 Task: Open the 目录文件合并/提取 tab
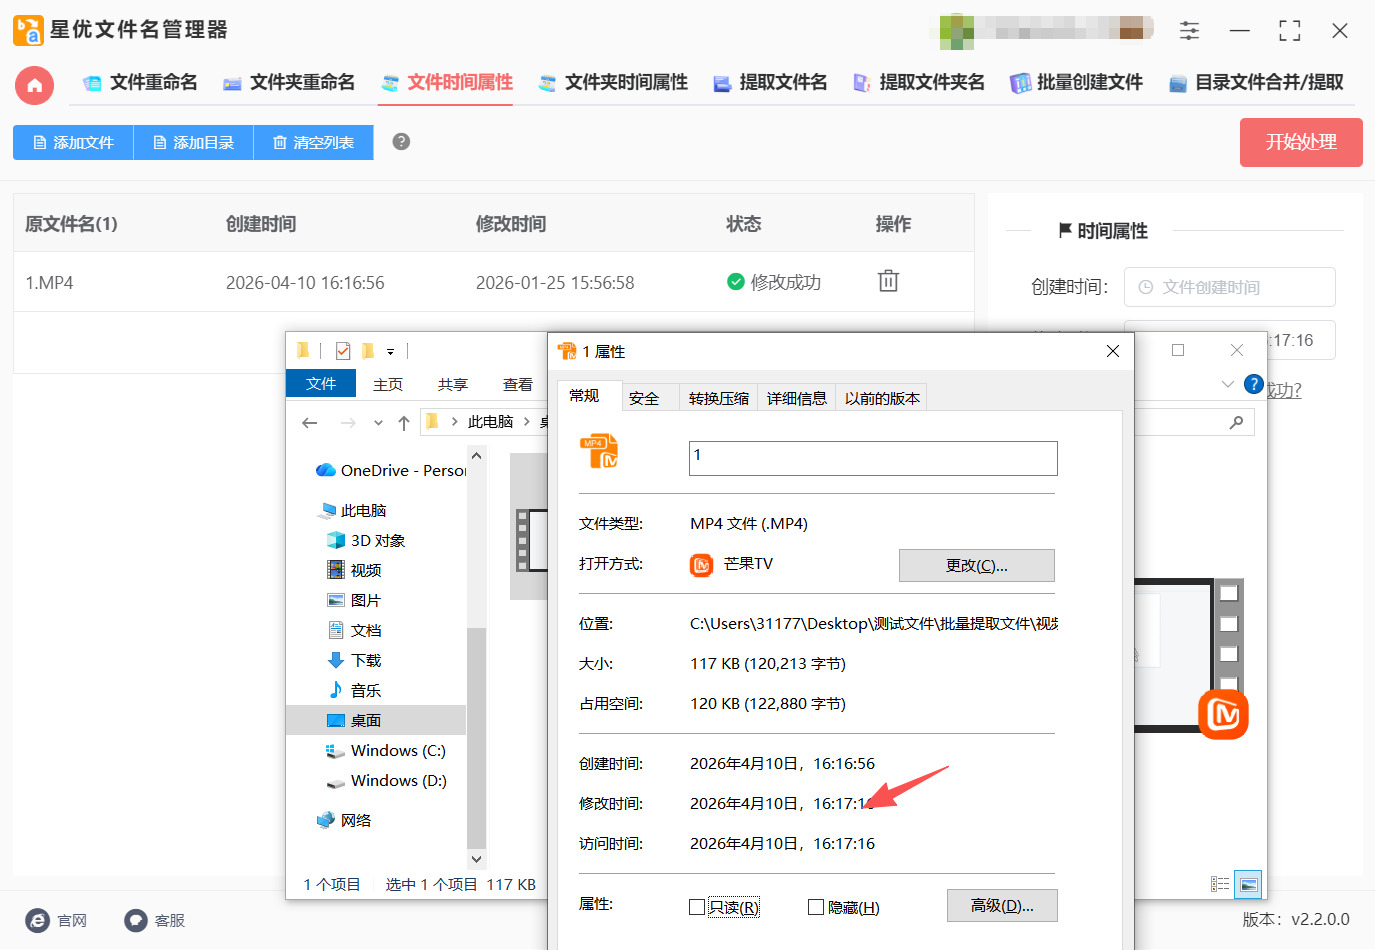pyautogui.click(x=1256, y=83)
